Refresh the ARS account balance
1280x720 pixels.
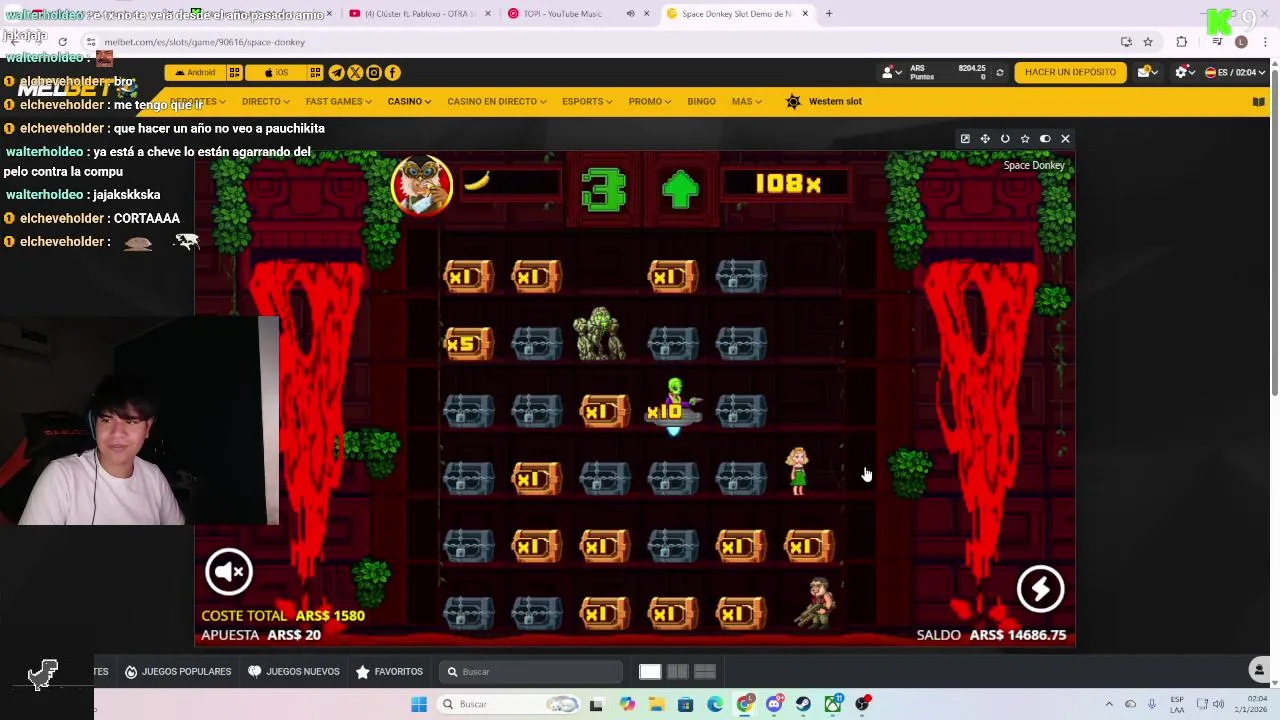[x=999, y=72]
